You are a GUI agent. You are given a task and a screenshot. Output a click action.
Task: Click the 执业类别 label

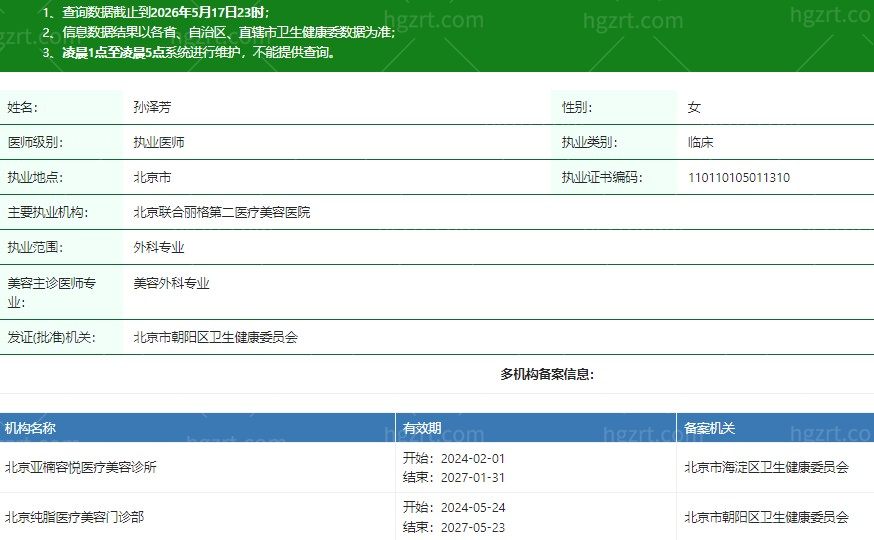[590, 142]
